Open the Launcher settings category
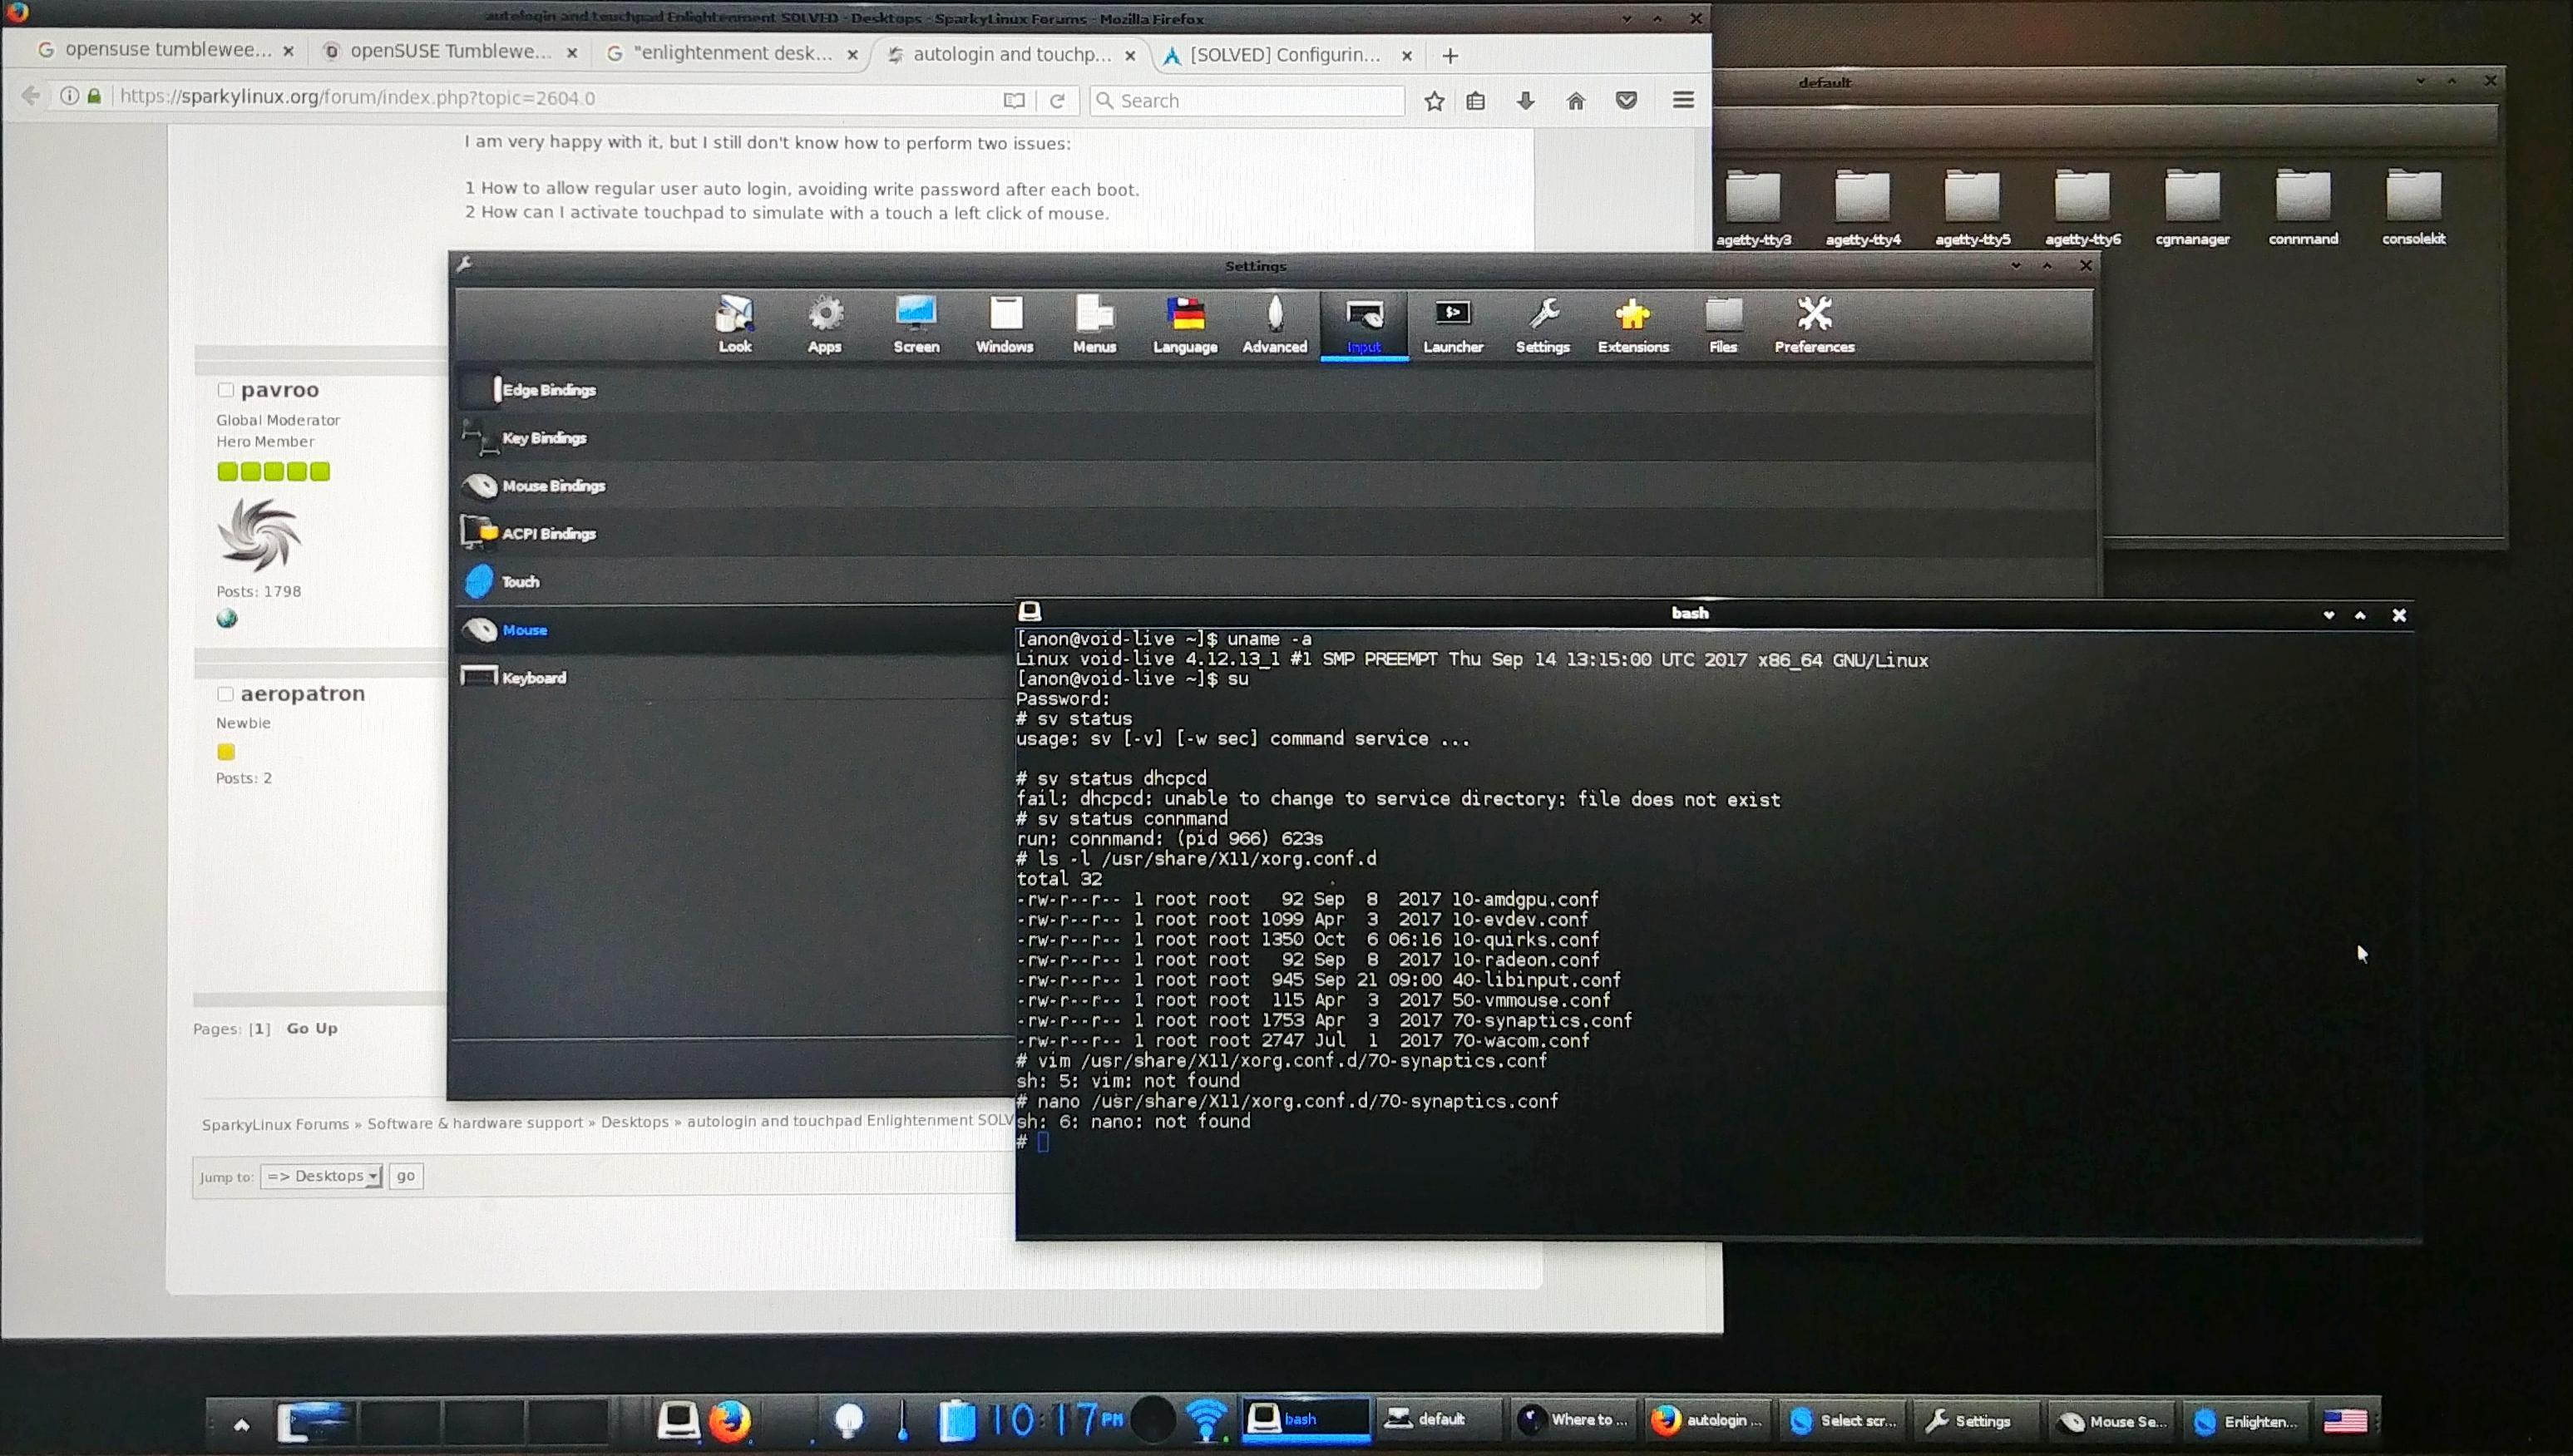 pos(1453,325)
